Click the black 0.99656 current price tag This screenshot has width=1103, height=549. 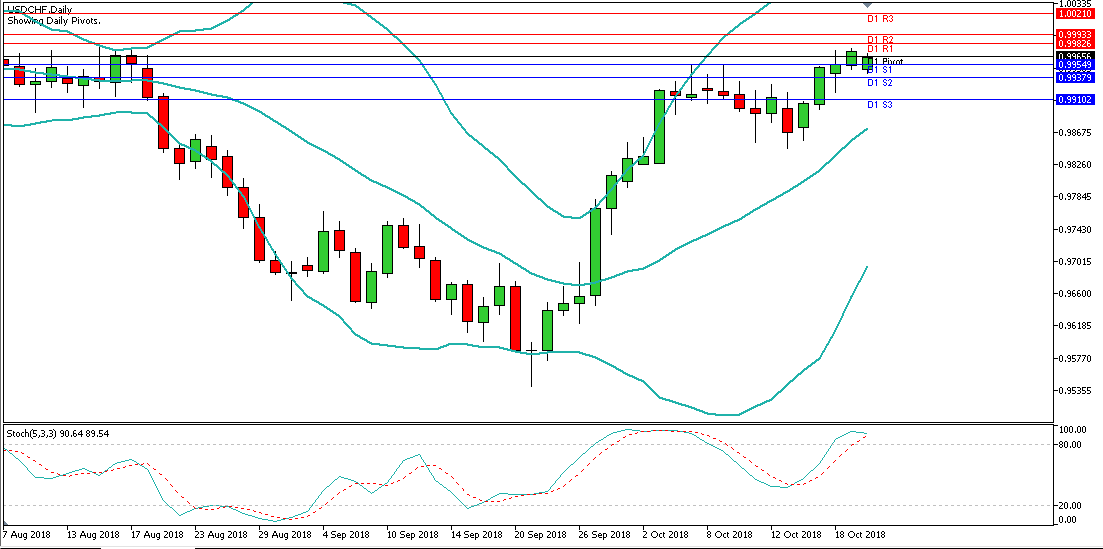pyautogui.click(x=1077, y=57)
